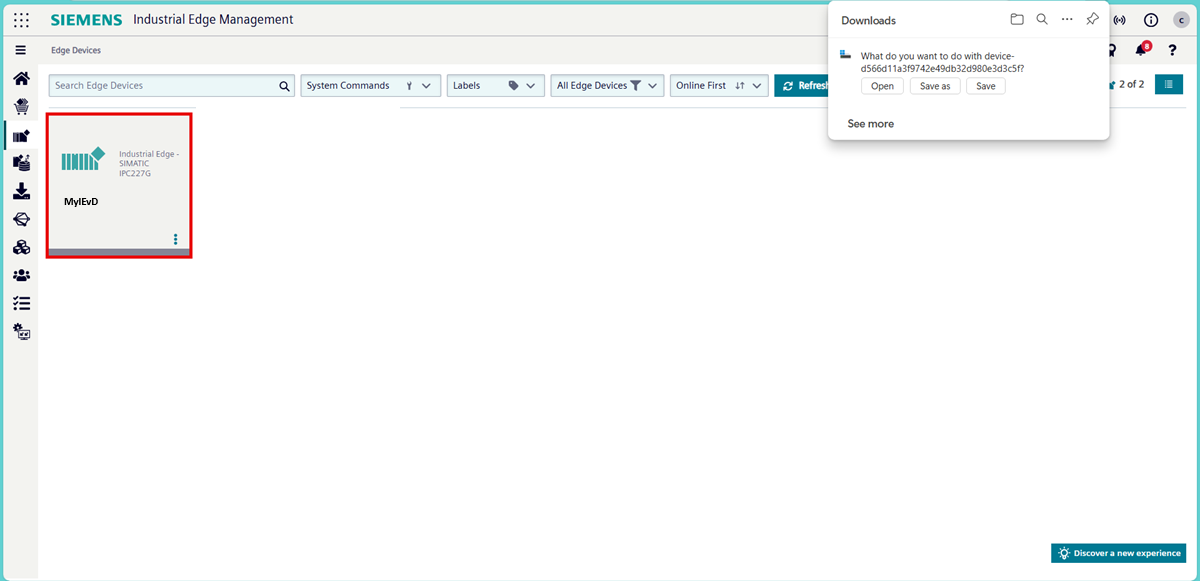
Task: Open the app launcher grid icon top left
Action: 20,19
